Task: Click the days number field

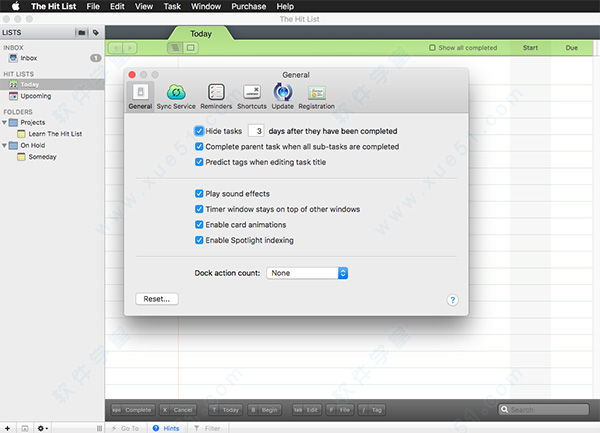Action: [256, 131]
